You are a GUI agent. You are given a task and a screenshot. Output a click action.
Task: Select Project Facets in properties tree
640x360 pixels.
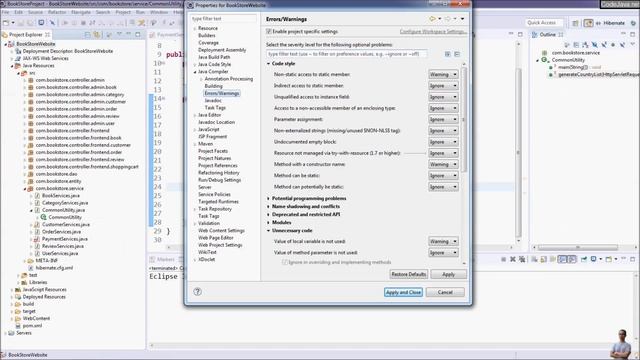point(213,151)
